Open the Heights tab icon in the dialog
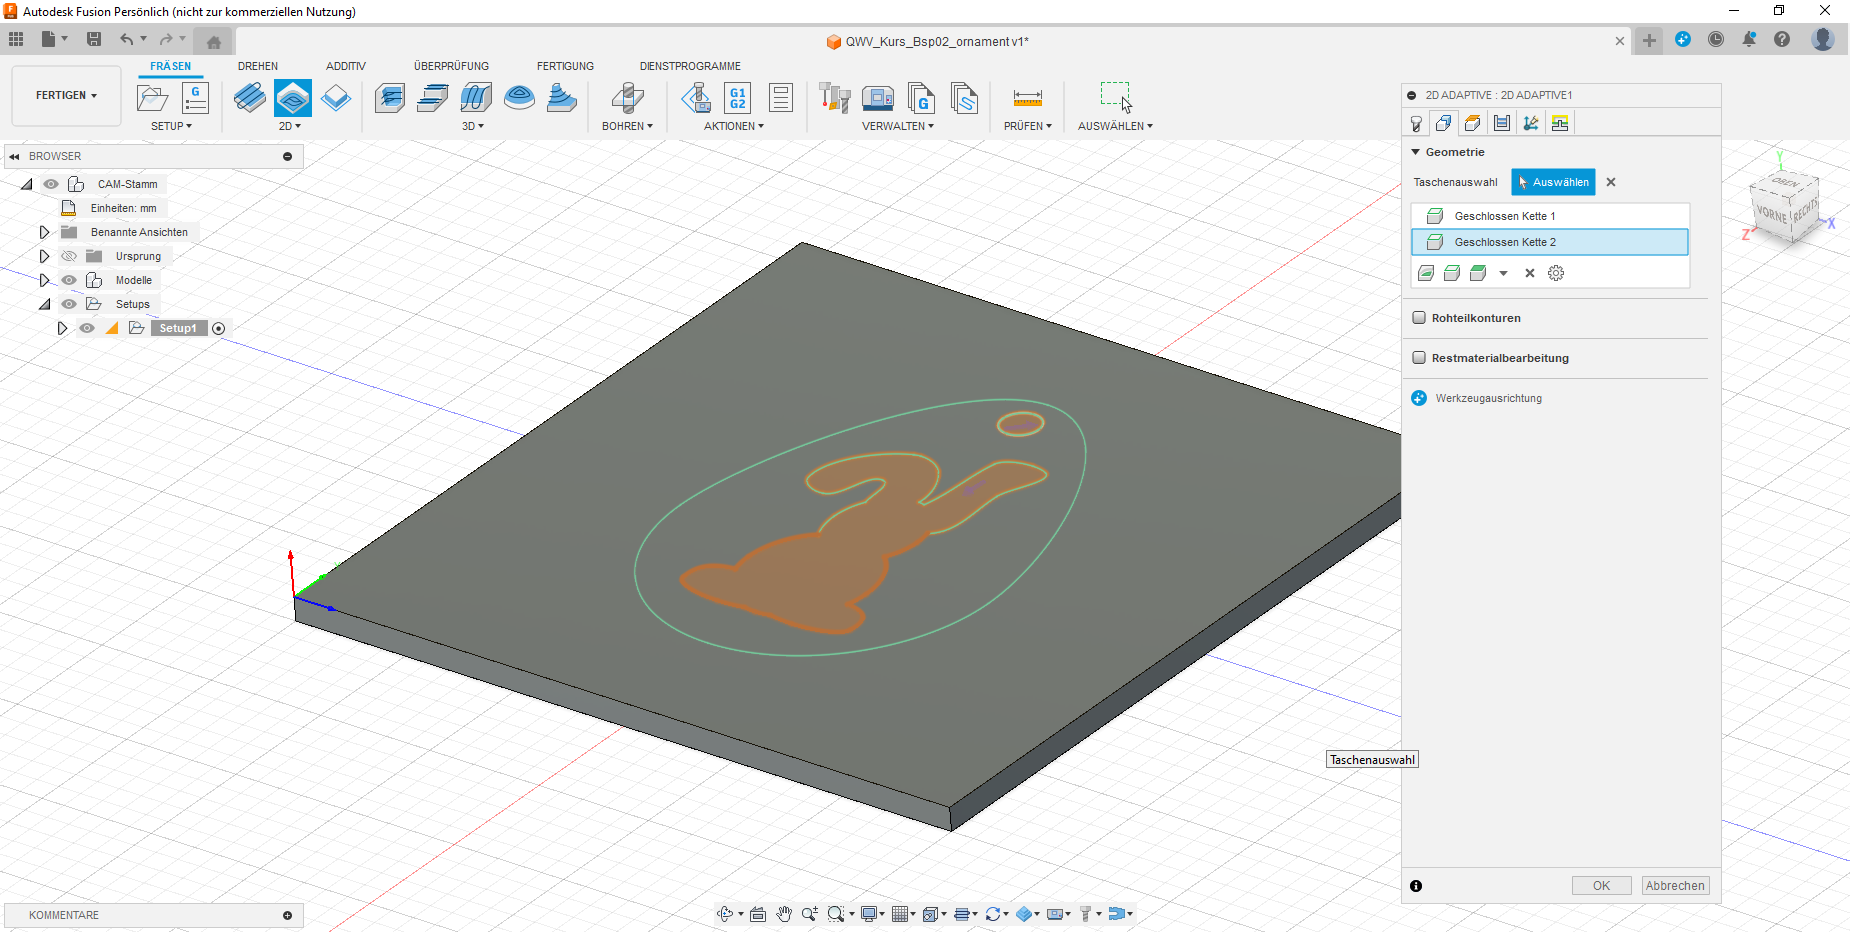 click(1472, 123)
